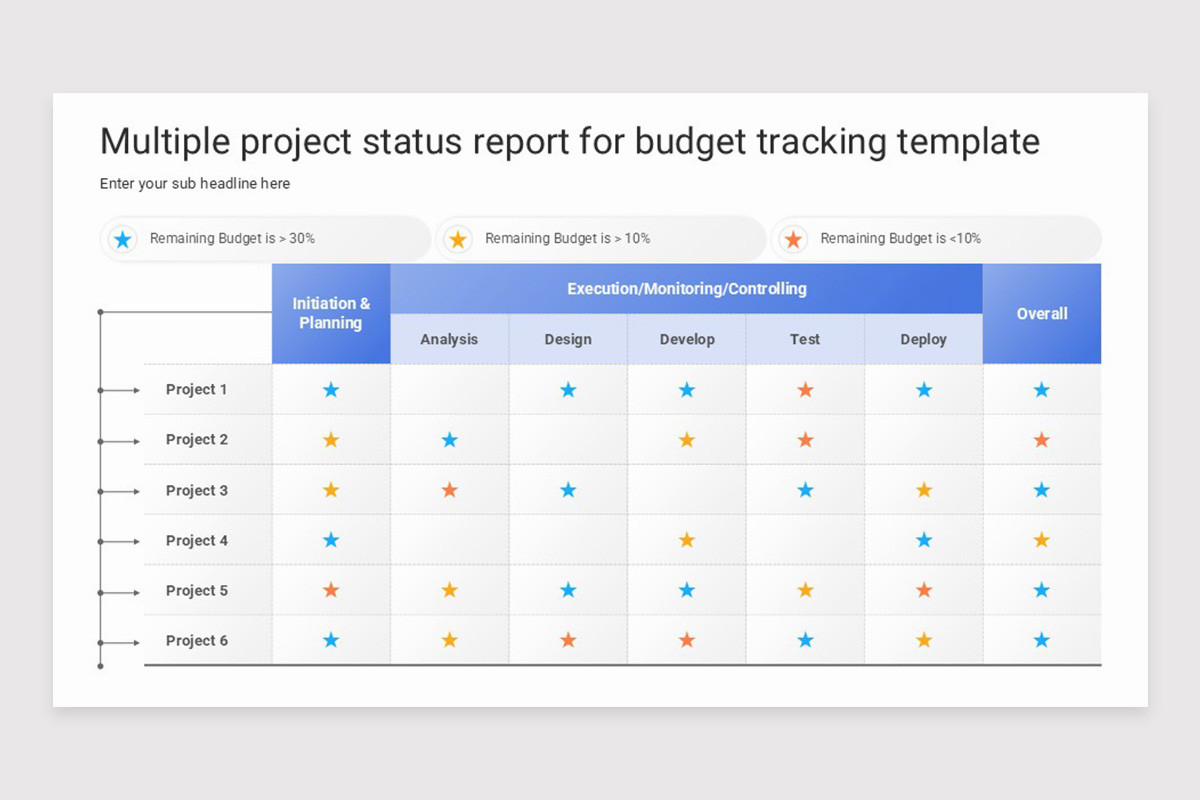Select the Project 4 row label
The height and width of the screenshot is (800, 1200).
coord(197,540)
